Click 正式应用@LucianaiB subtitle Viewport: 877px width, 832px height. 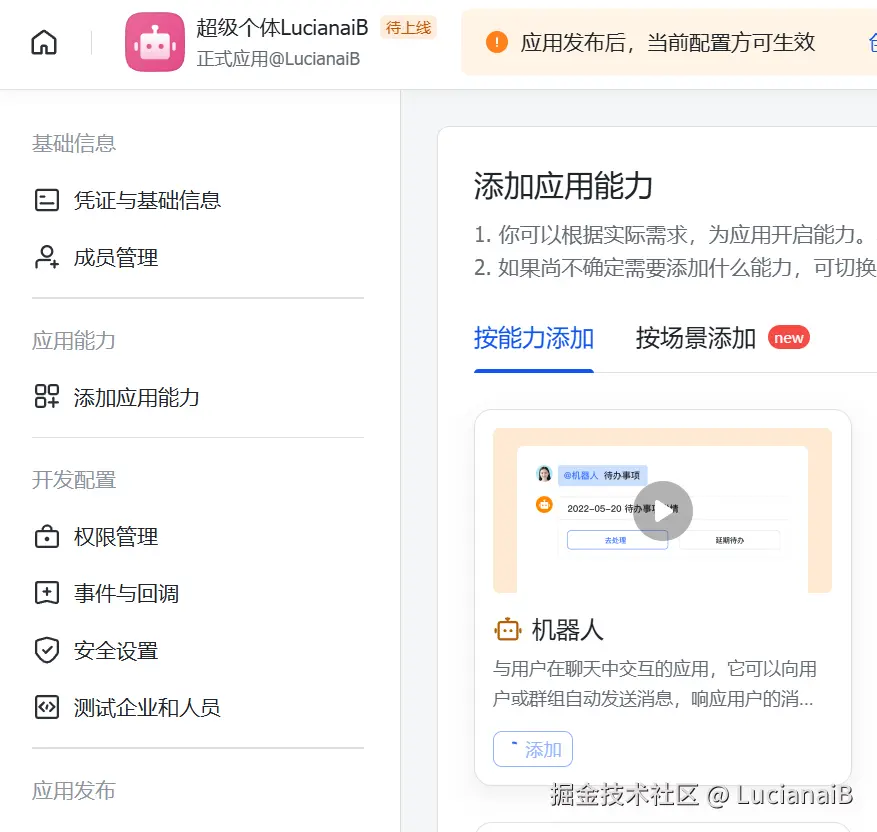click(x=278, y=59)
